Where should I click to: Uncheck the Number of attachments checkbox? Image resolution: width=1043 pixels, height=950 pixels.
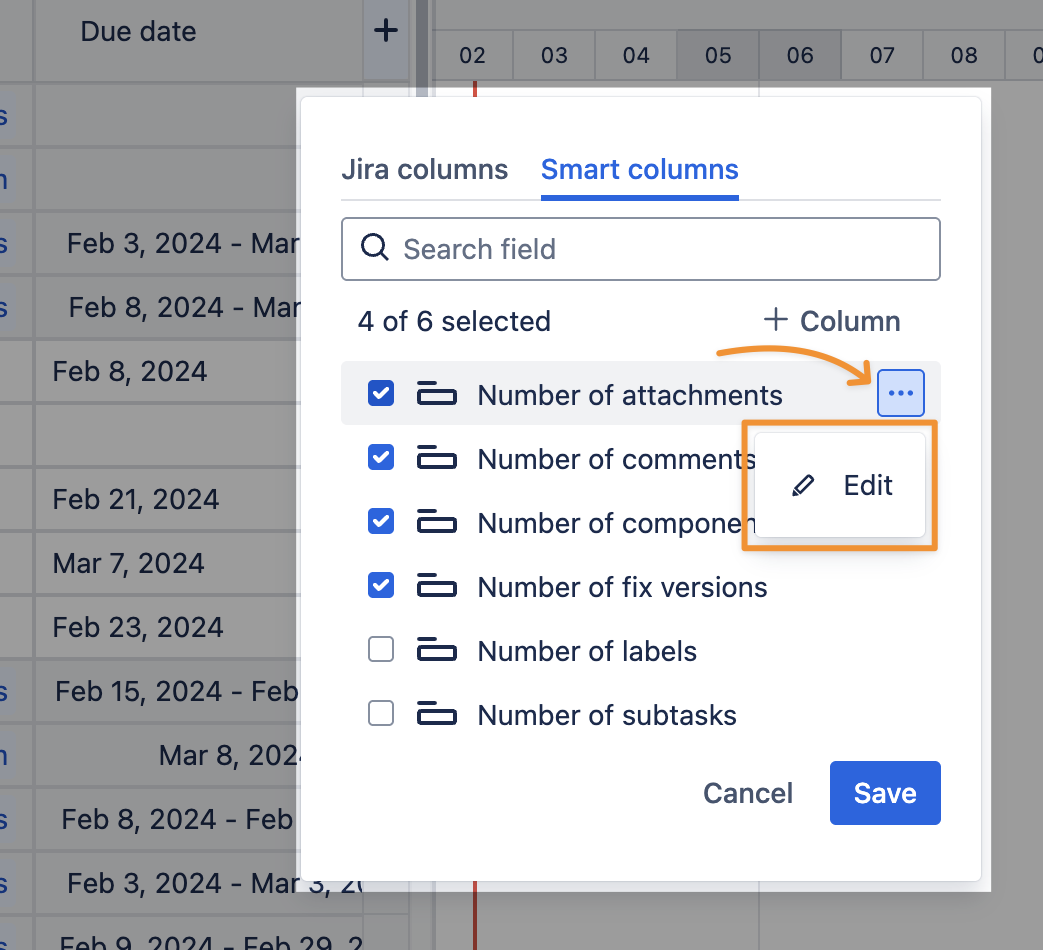381,394
